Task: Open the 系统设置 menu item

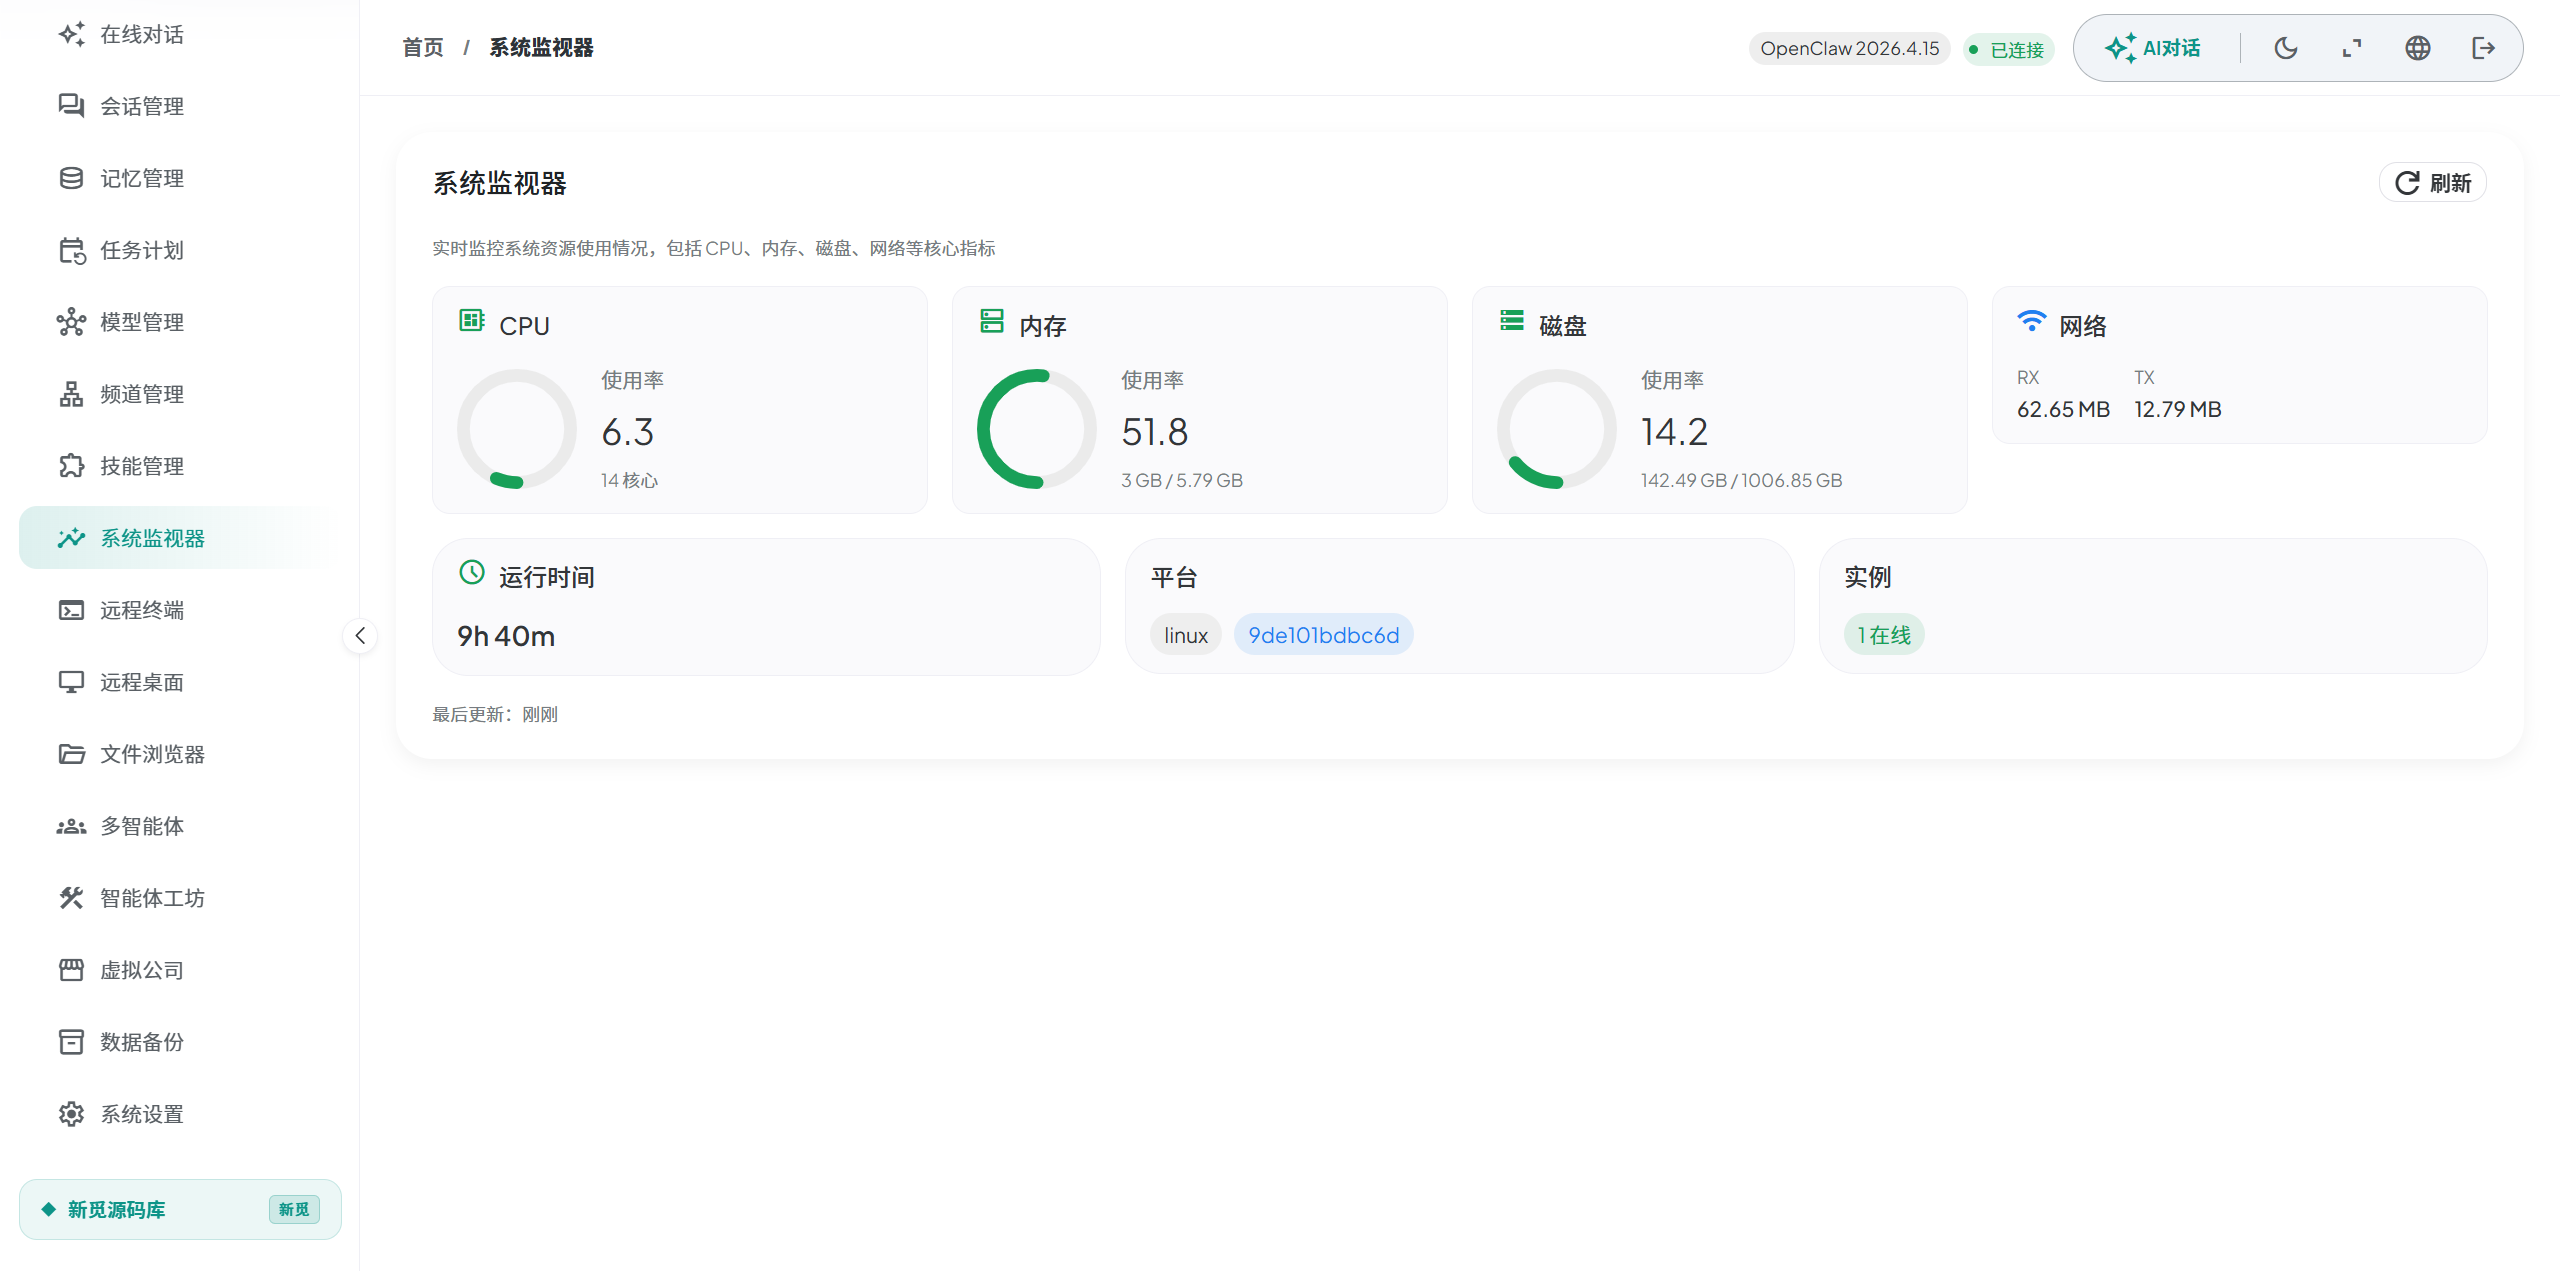Action: [142, 1114]
